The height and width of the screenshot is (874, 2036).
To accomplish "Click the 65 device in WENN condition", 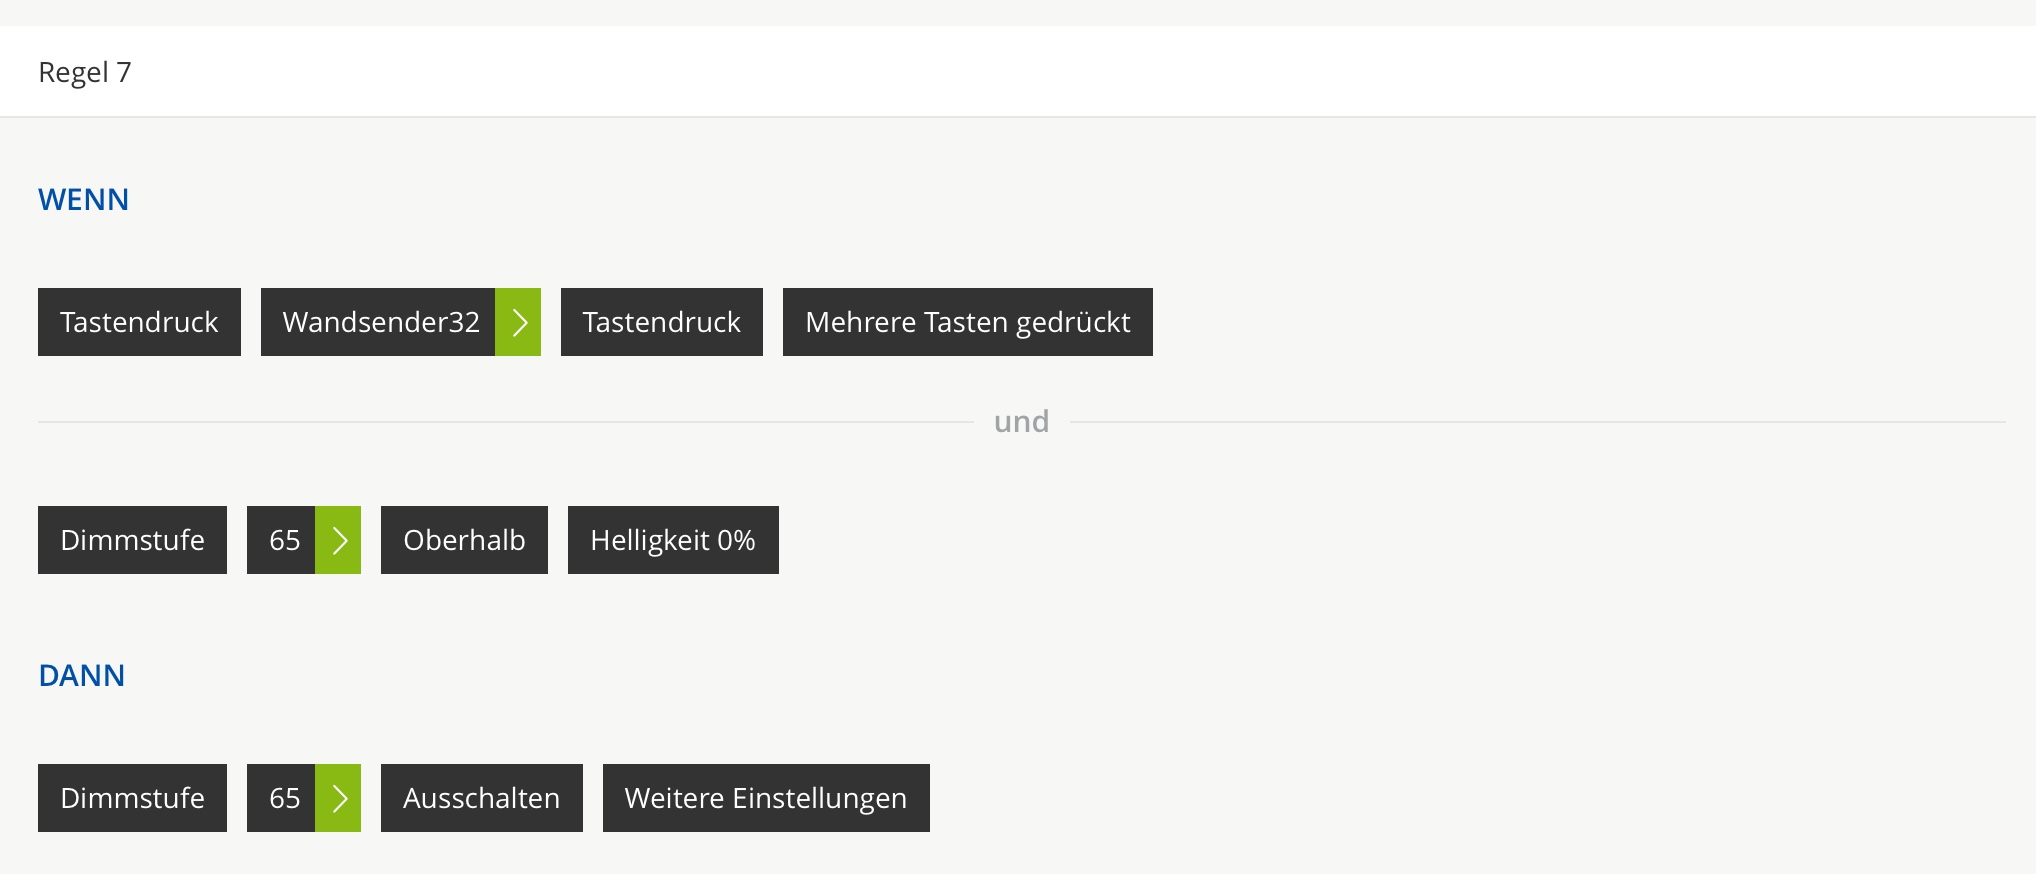I will click(x=283, y=540).
